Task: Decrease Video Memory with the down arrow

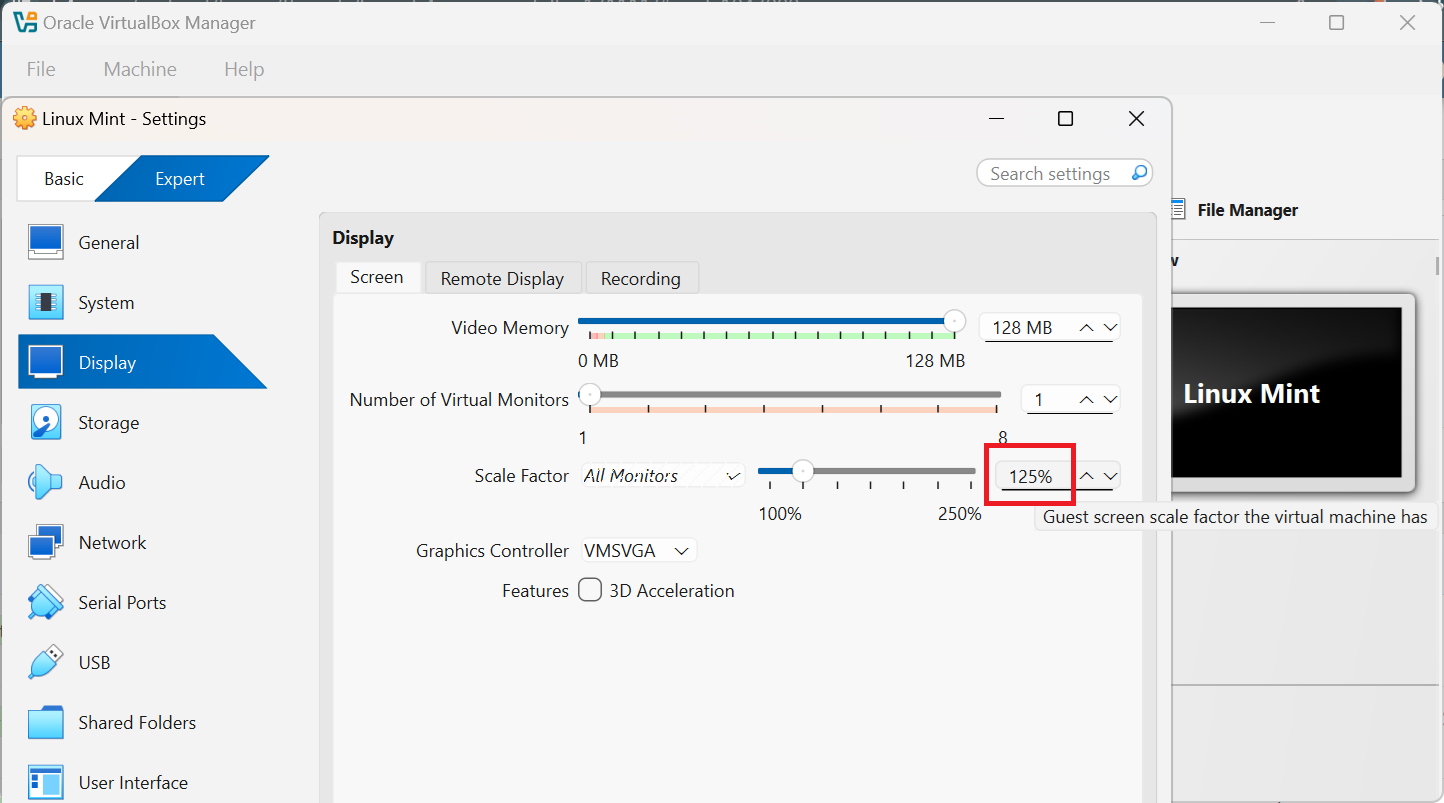Action: click(x=1109, y=327)
